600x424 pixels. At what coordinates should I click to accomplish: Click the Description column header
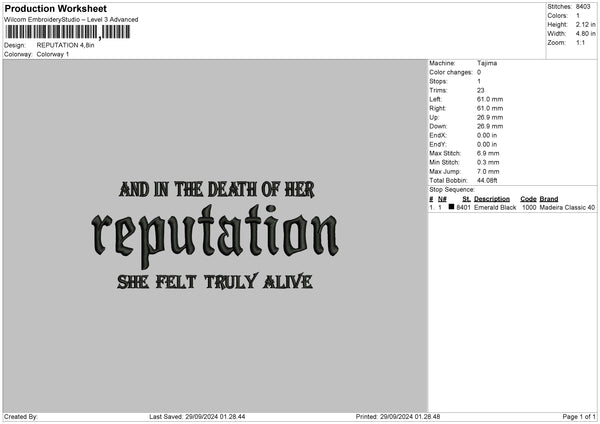click(492, 199)
